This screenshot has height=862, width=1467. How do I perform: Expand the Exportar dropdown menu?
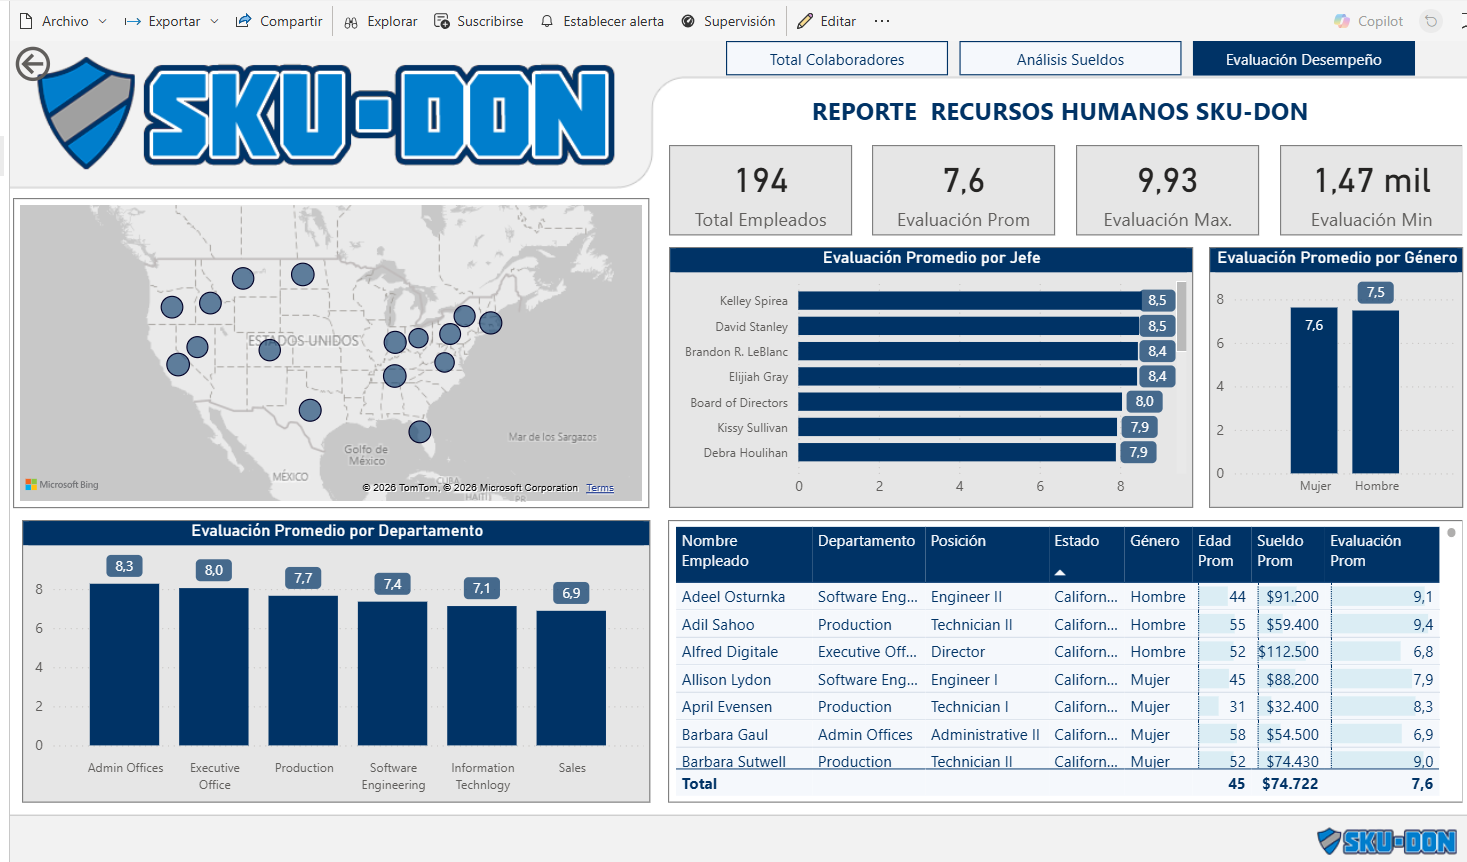pos(172,21)
